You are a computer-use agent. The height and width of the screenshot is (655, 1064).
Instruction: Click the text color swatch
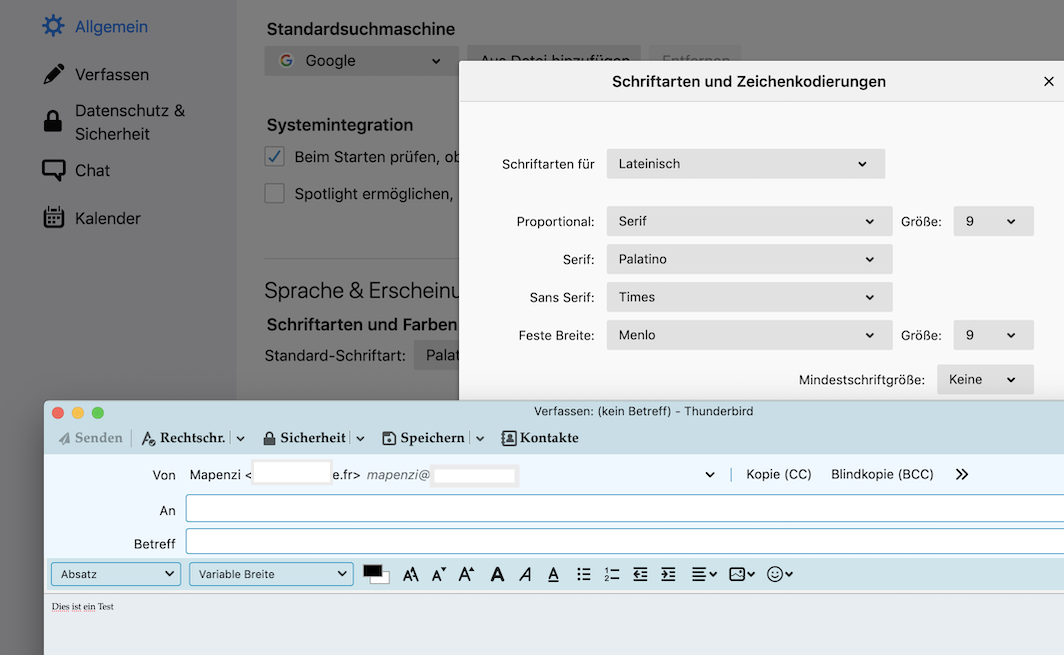pyautogui.click(x=374, y=572)
